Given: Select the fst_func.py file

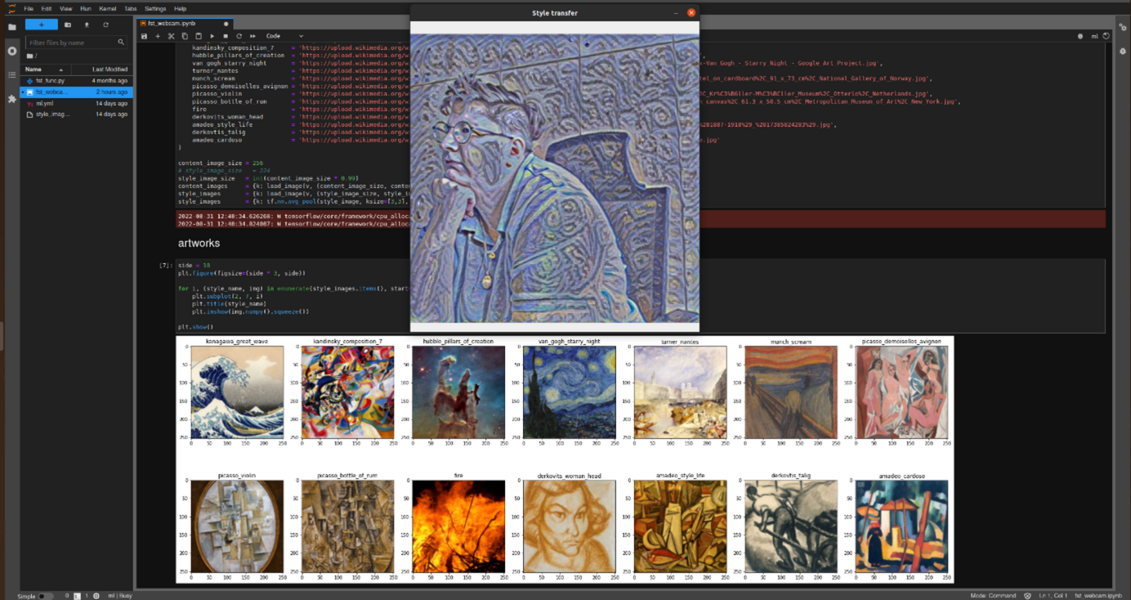Looking at the screenshot, I should pyautogui.click(x=76, y=81).
